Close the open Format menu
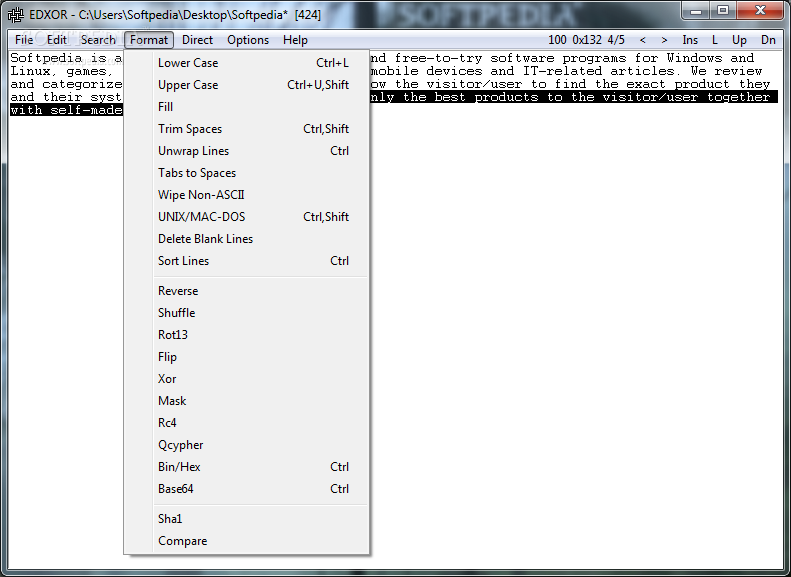Image resolution: width=791 pixels, height=577 pixels. click(x=149, y=40)
